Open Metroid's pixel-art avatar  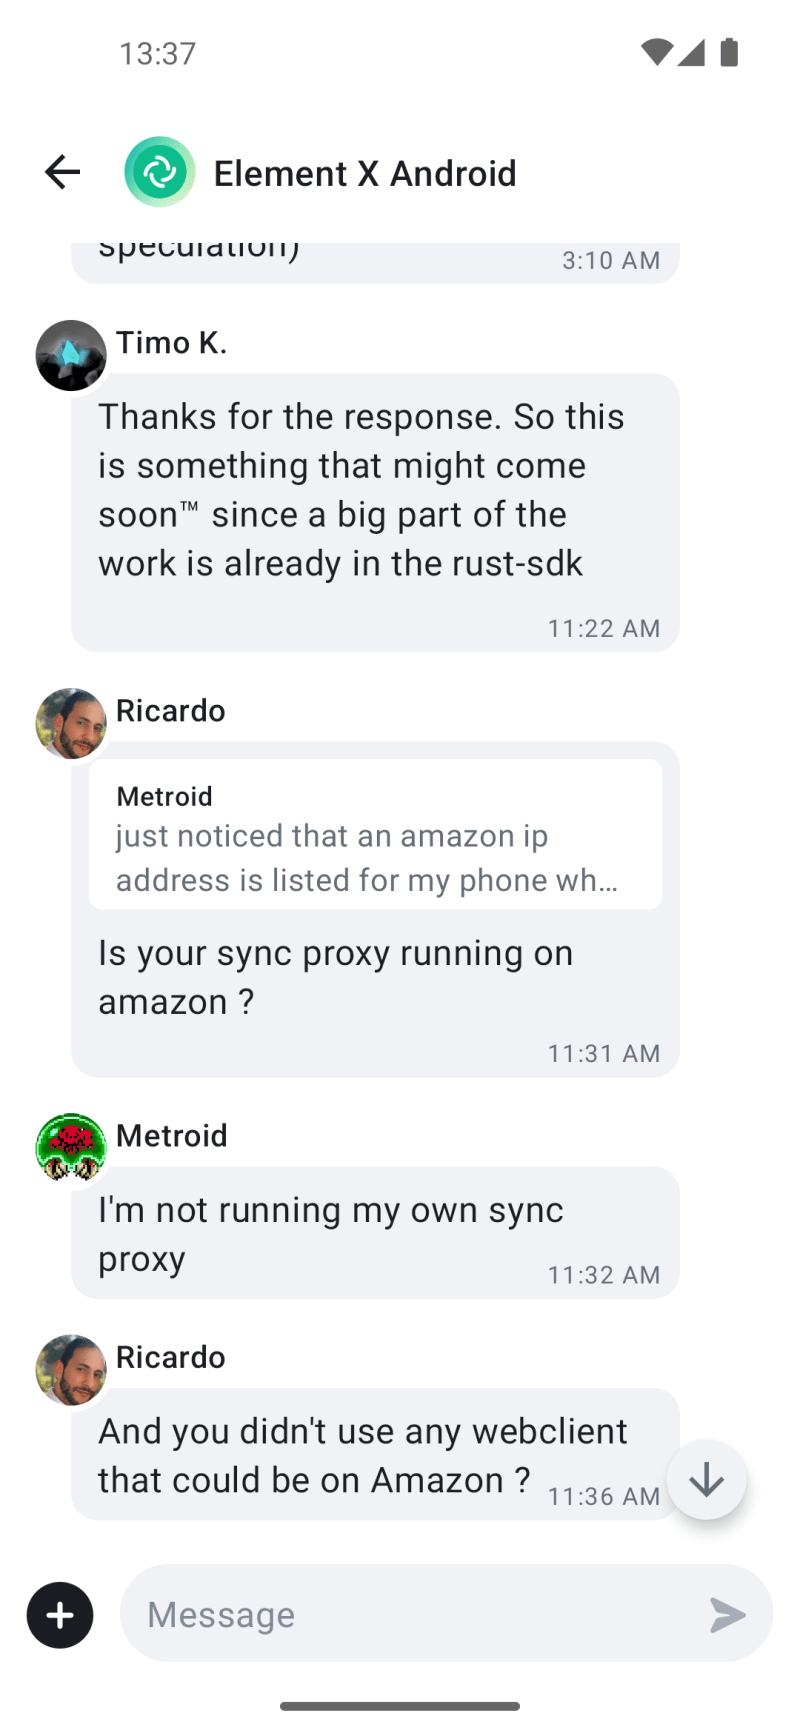[x=71, y=1148]
